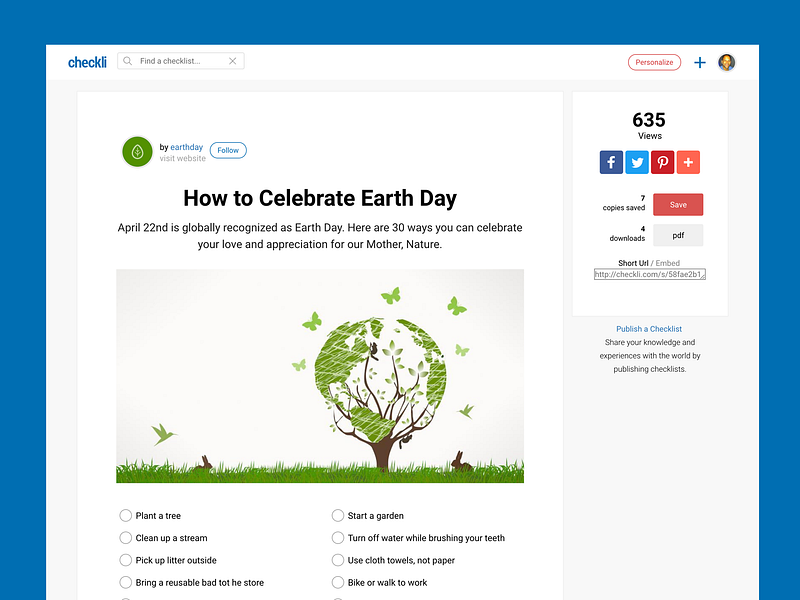Check off 'Start a garden'
800x600 pixels.
[x=338, y=516]
